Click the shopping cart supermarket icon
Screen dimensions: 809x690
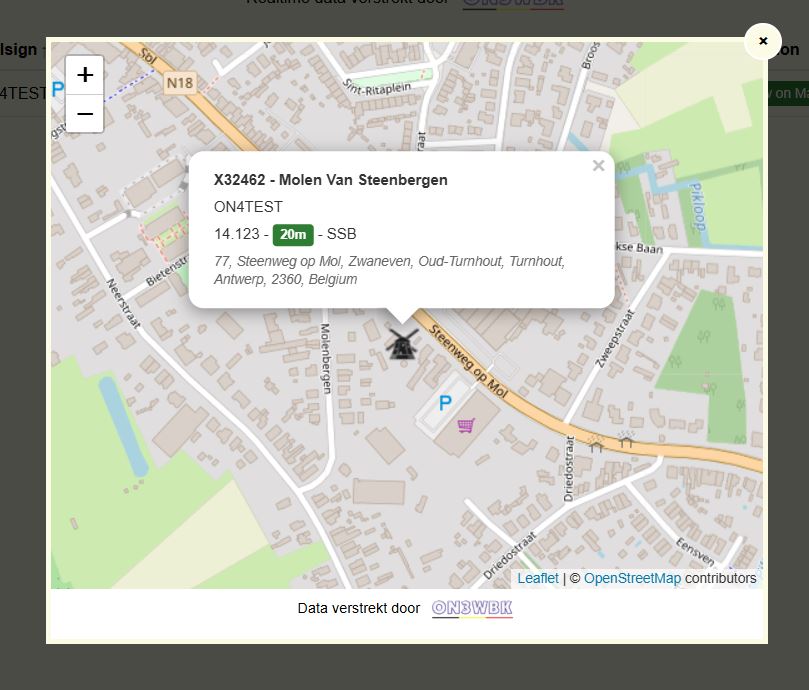click(466, 426)
